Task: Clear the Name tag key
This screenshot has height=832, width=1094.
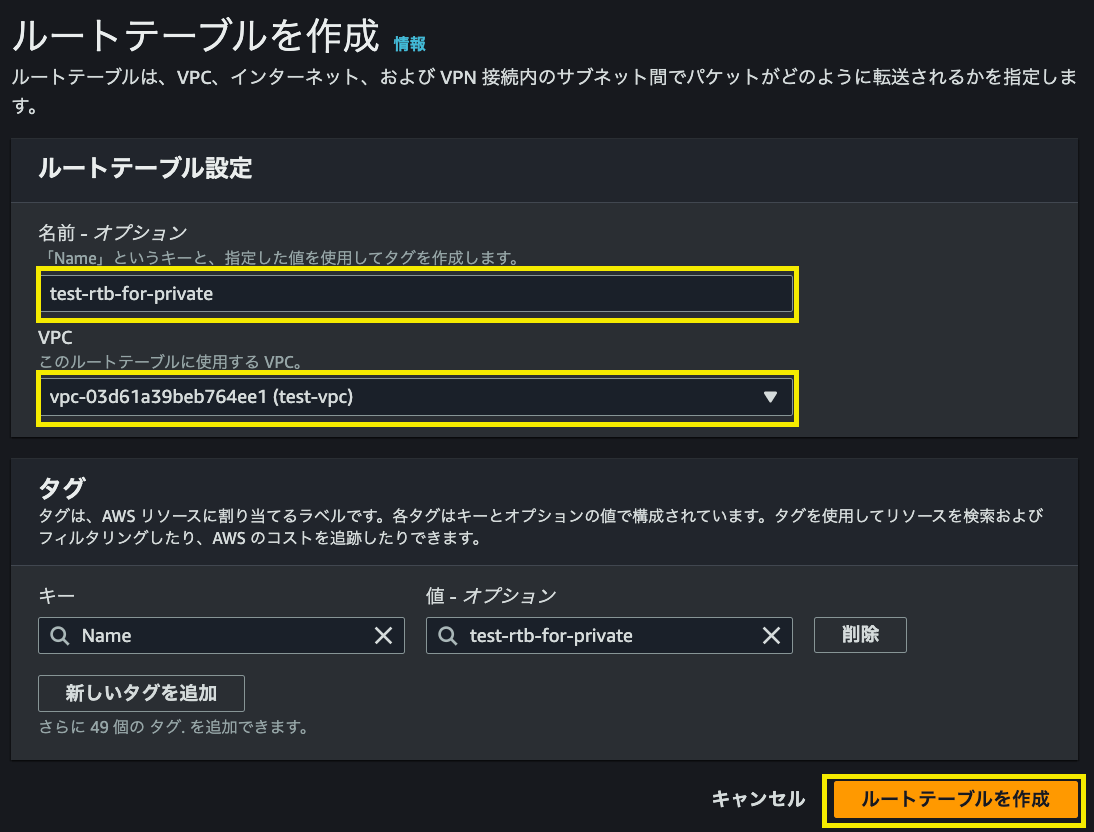Action: tap(383, 635)
